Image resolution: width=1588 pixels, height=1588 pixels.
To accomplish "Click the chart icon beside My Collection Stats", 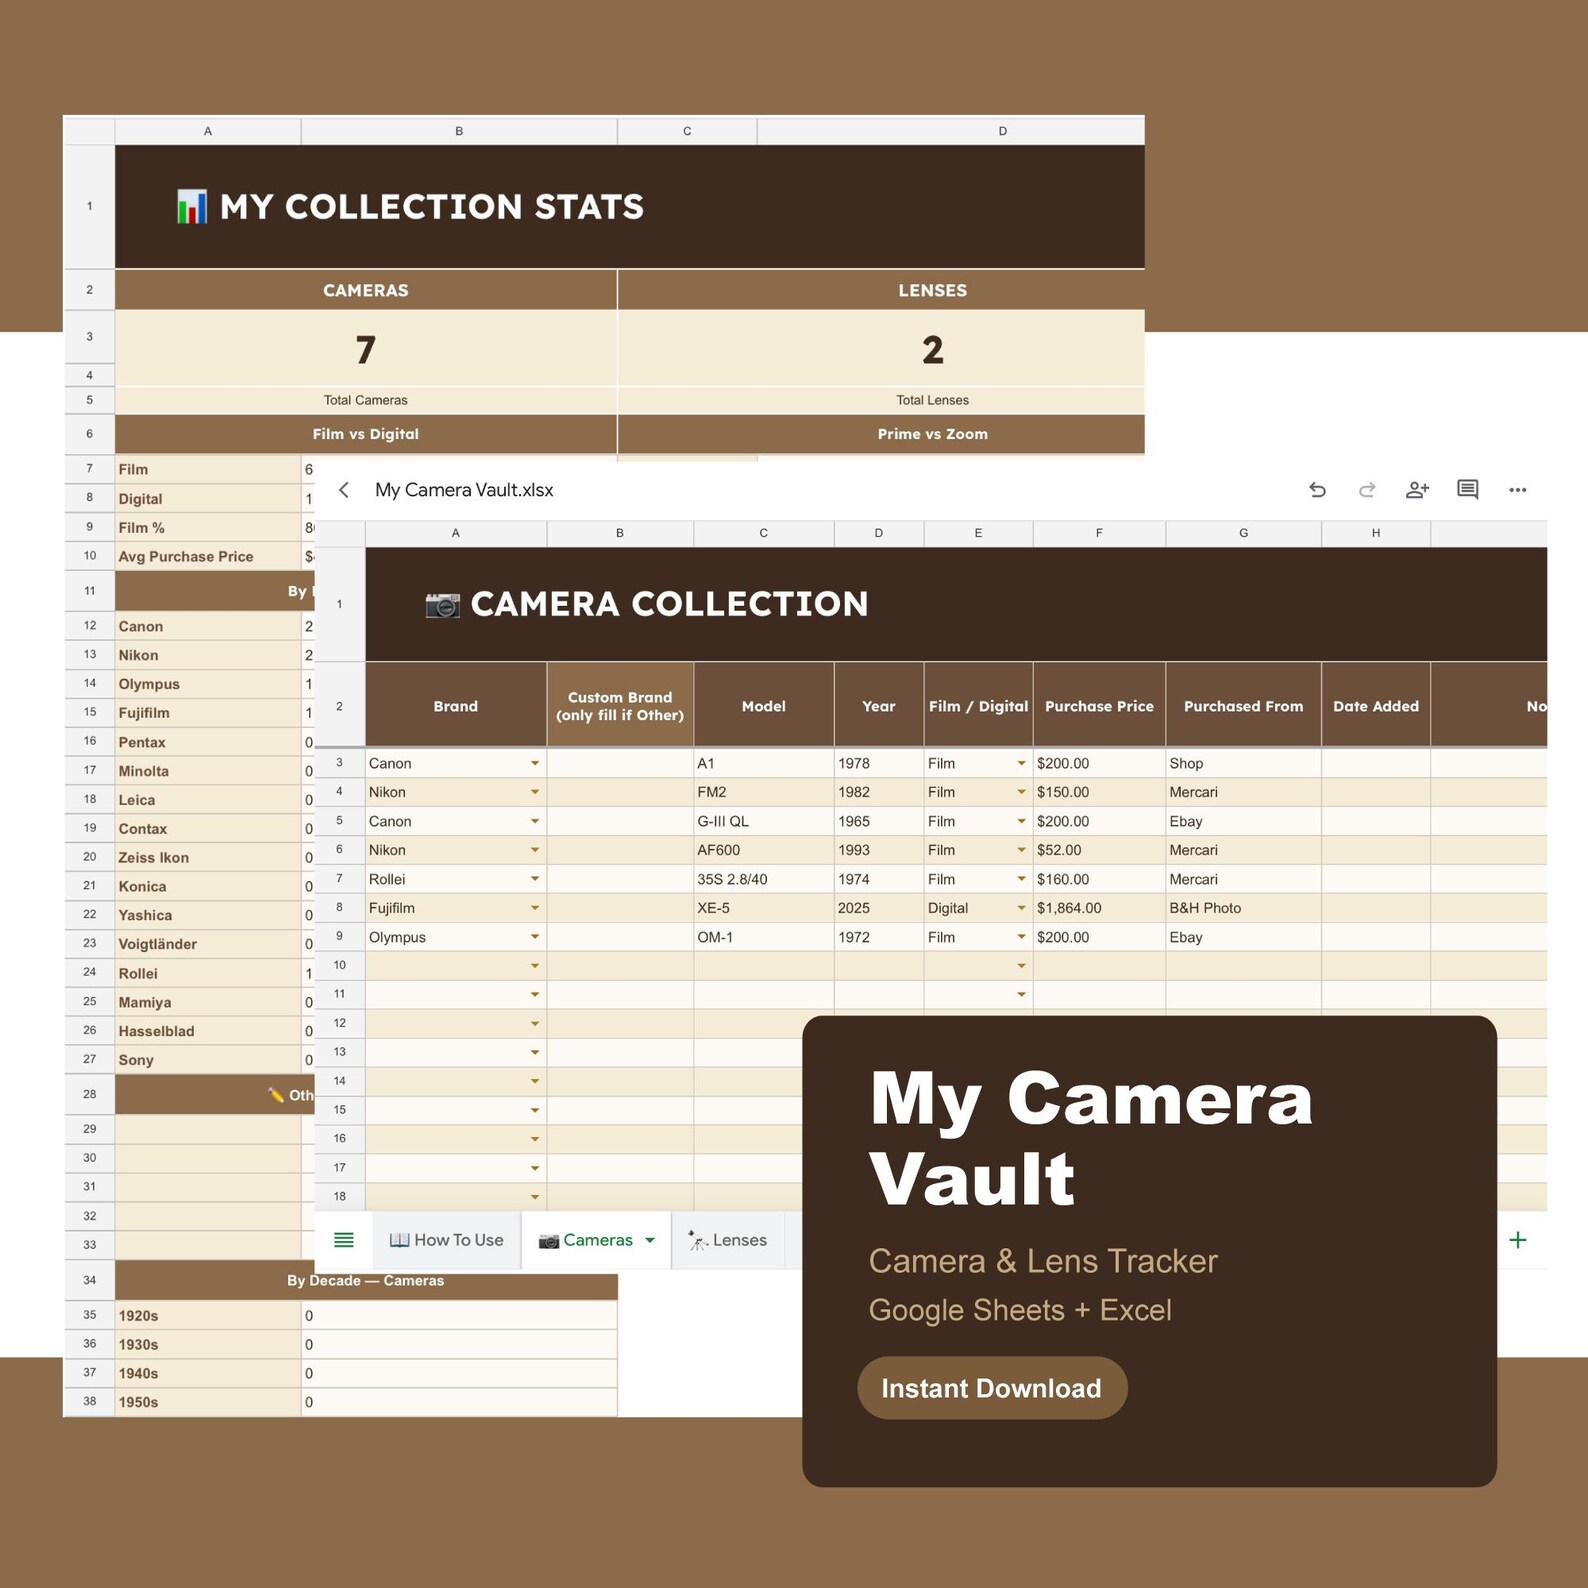I will [192, 207].
